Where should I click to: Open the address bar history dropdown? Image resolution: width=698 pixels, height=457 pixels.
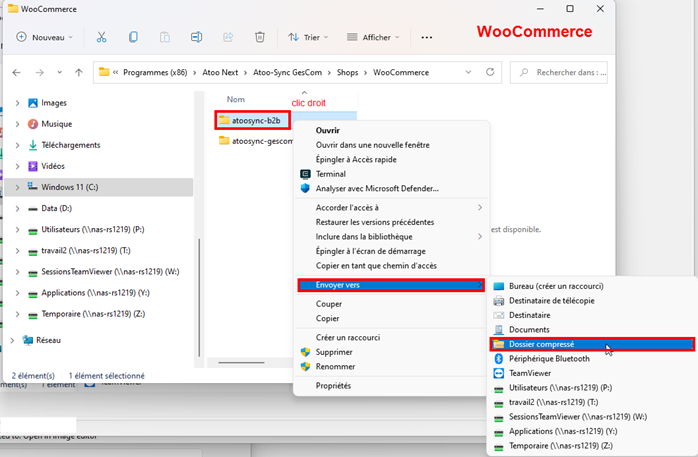click(468, 72)
